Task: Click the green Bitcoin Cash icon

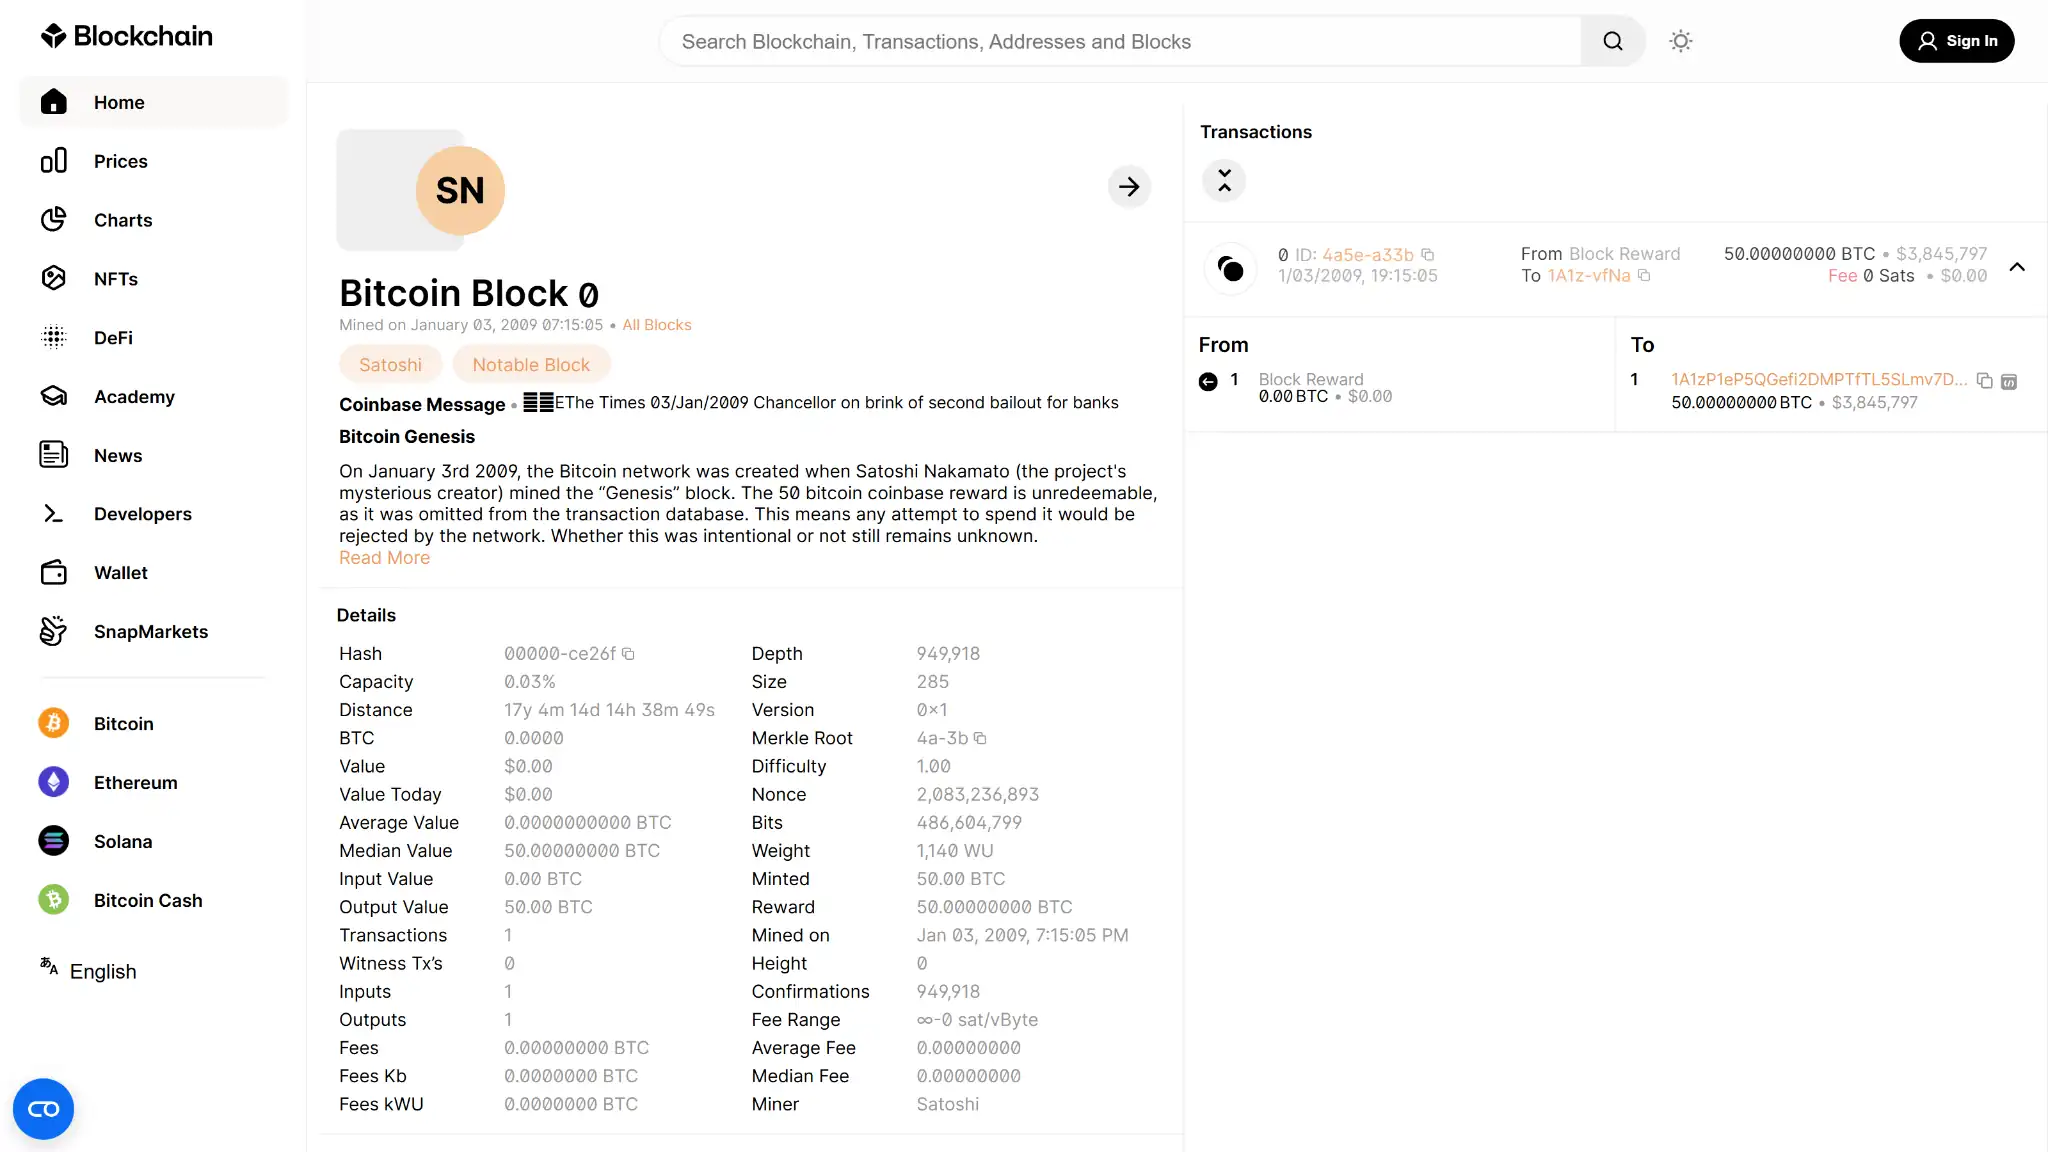Action: pyautogui.click(x=54, y=900)
